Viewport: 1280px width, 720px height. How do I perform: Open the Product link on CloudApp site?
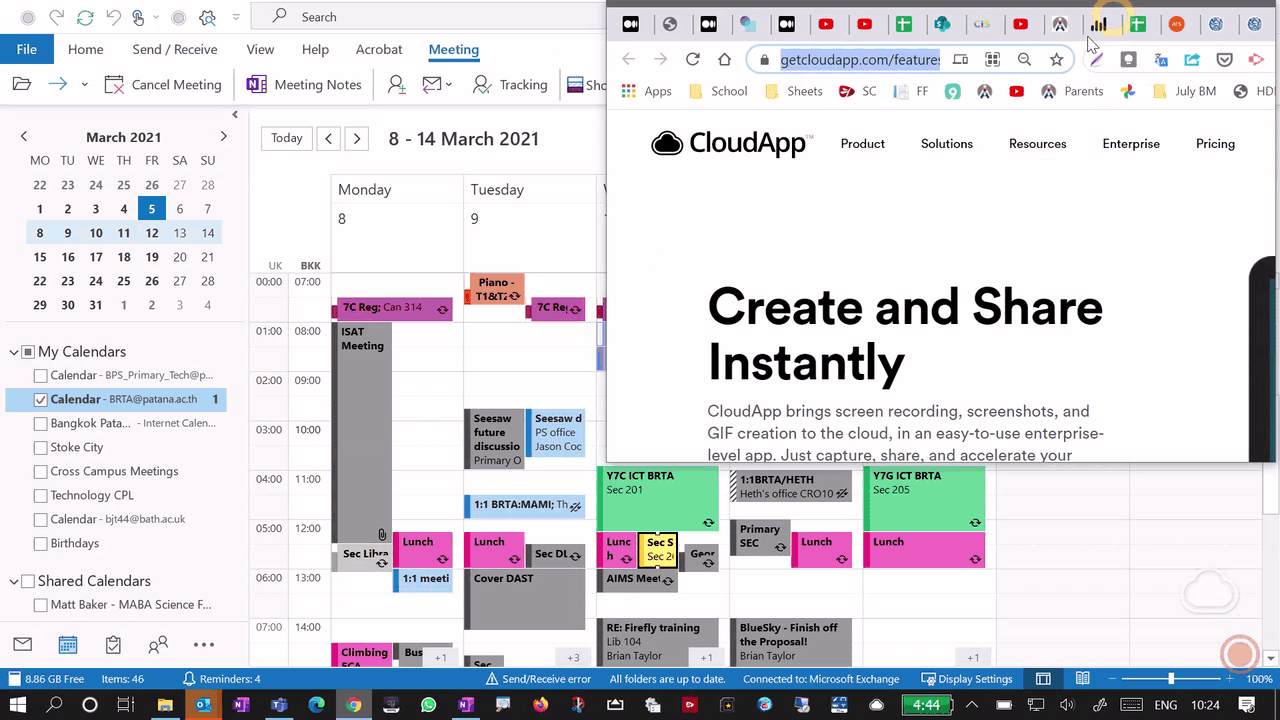[863, 144]
